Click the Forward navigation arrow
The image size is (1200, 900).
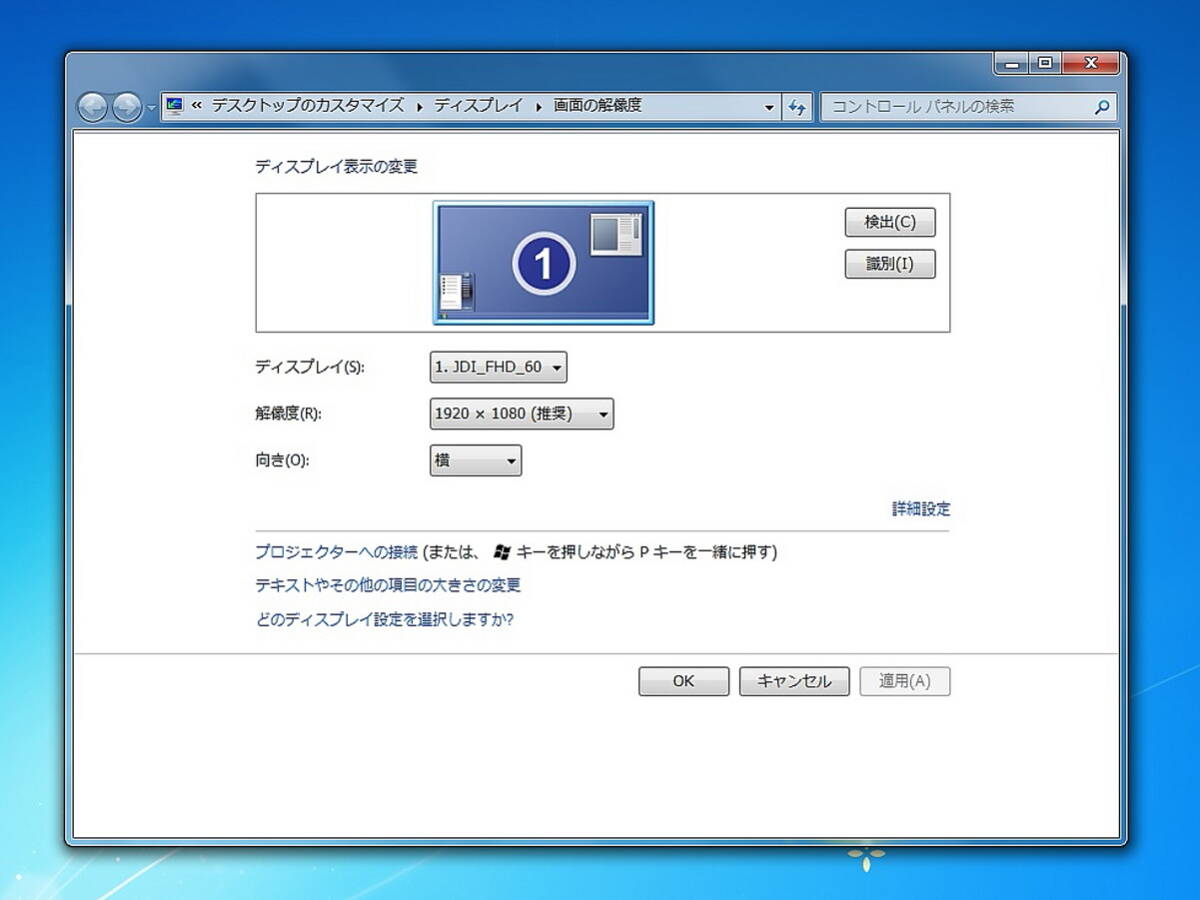(127, 107)
